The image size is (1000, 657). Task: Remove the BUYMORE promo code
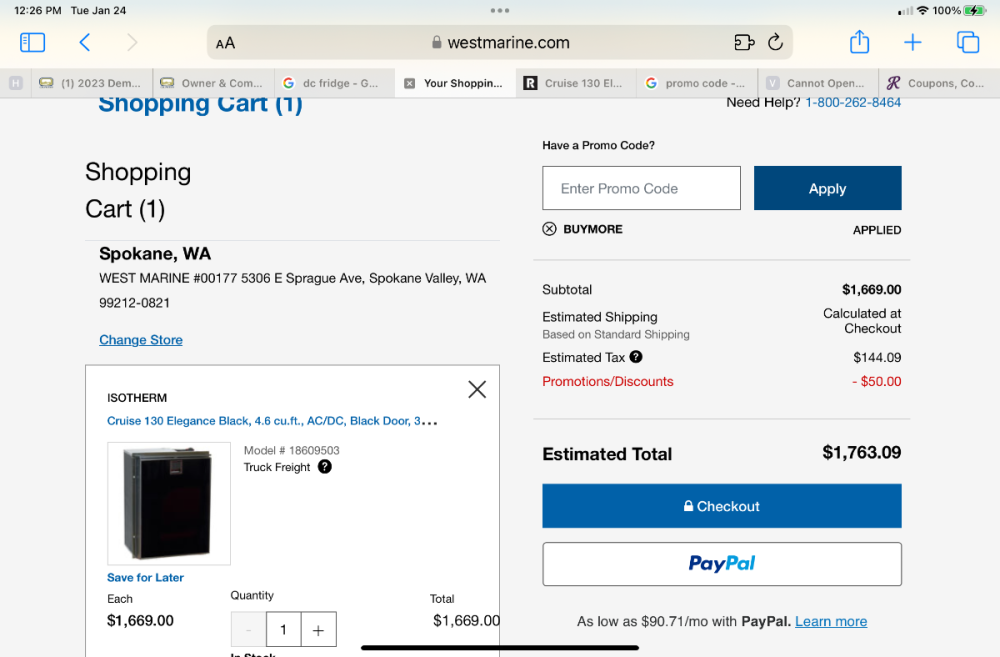[x=549, y=229]
